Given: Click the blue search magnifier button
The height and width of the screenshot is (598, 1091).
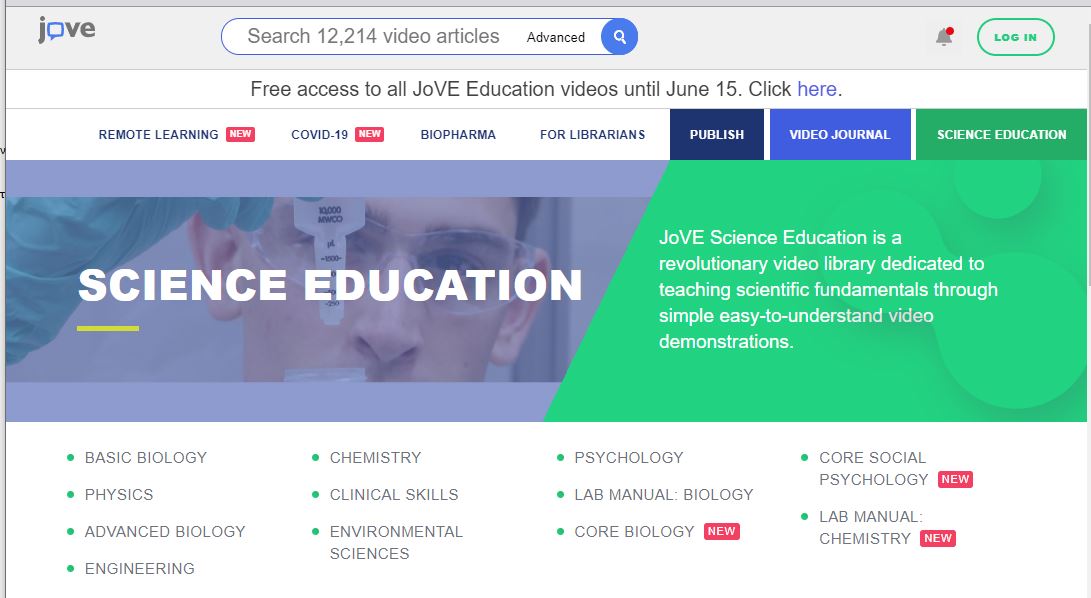Looking at the screenshot, I should (x=619, y=37).
